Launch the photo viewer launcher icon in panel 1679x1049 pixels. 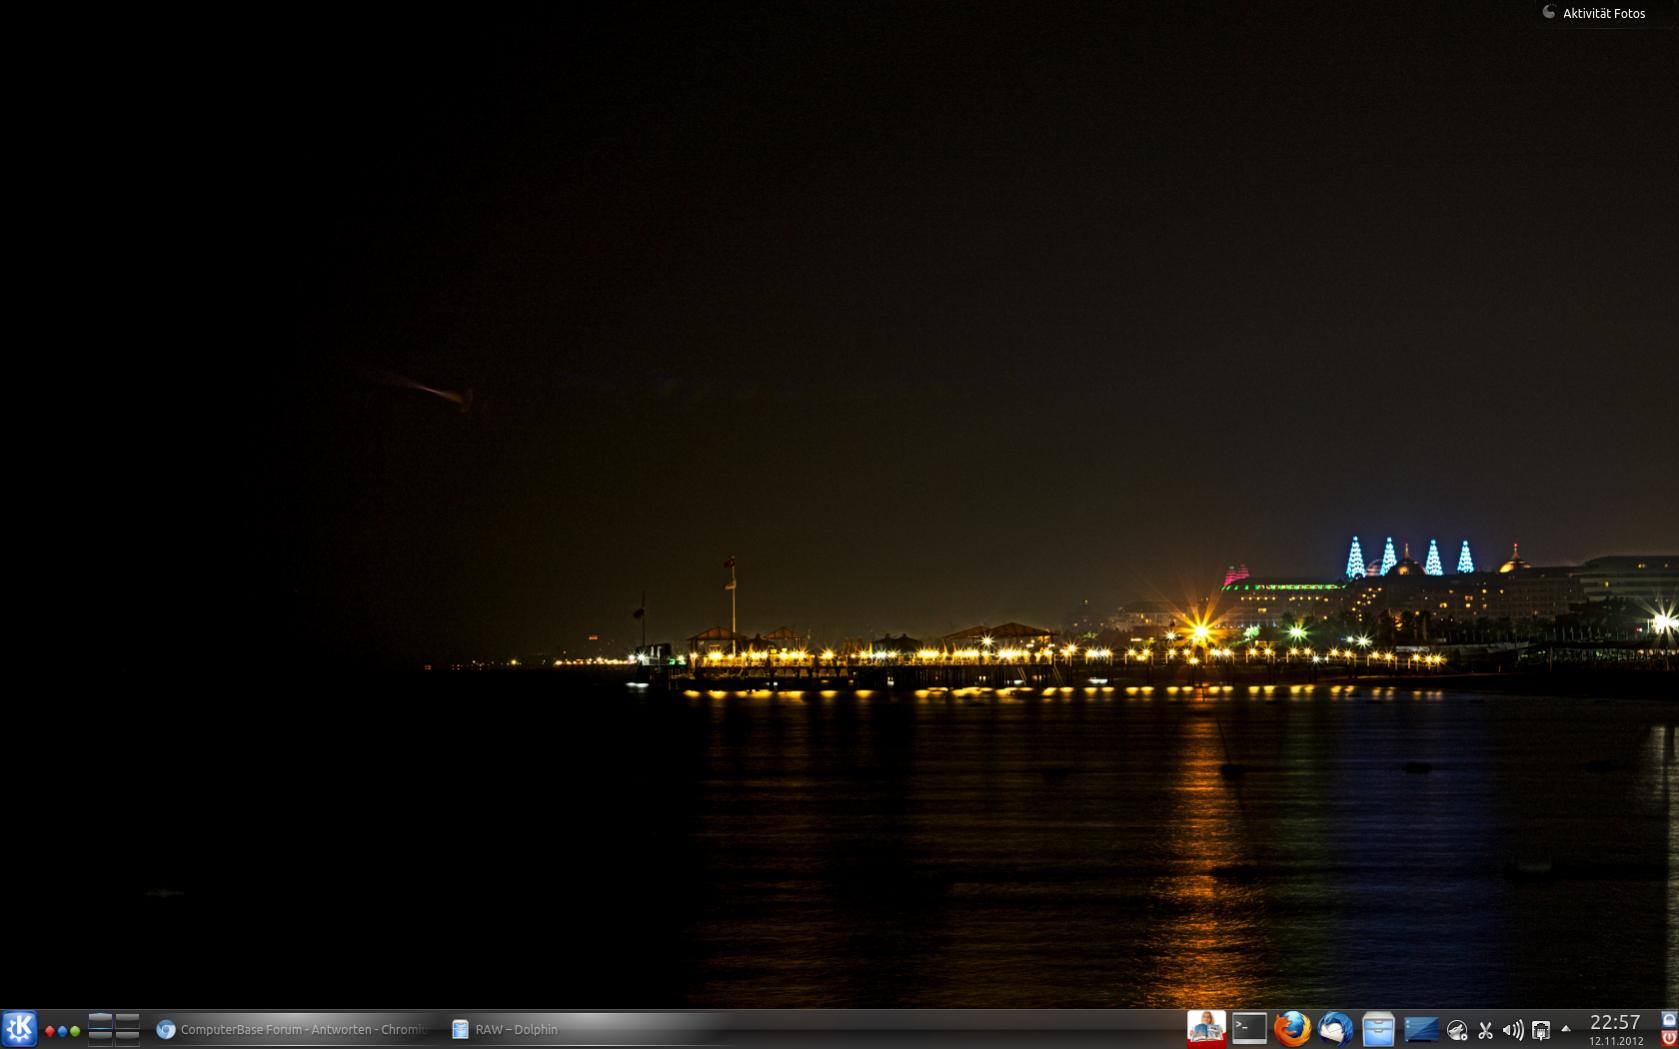pyautogui.click(x=1207, y=1029)
